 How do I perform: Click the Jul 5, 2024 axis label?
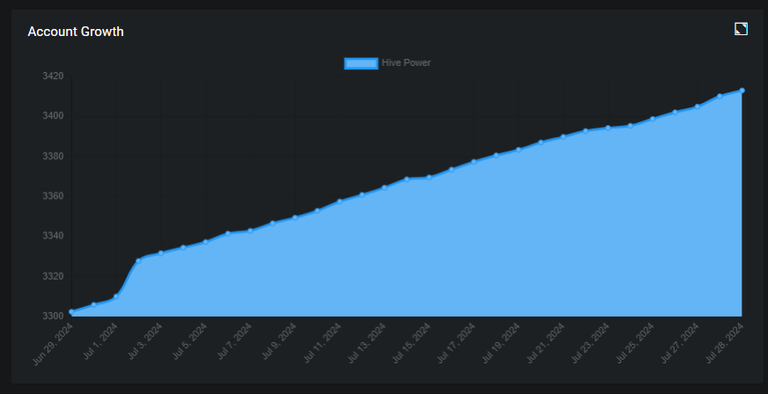click(190, 342)
